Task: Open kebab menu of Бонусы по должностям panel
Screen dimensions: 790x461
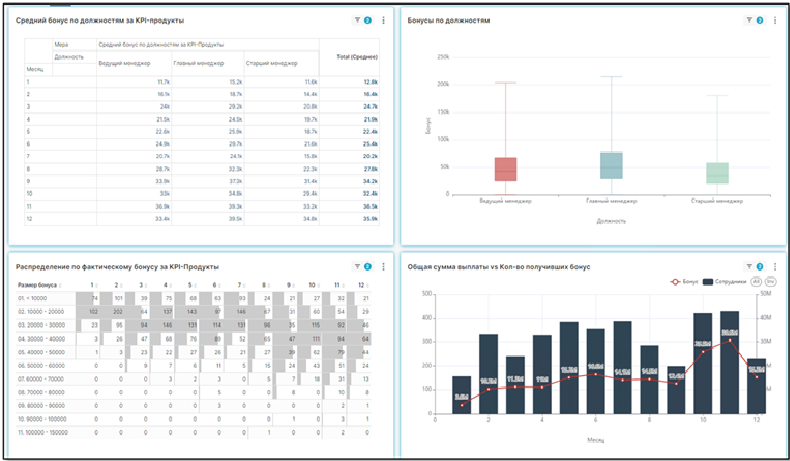Action: click(775, 20)
